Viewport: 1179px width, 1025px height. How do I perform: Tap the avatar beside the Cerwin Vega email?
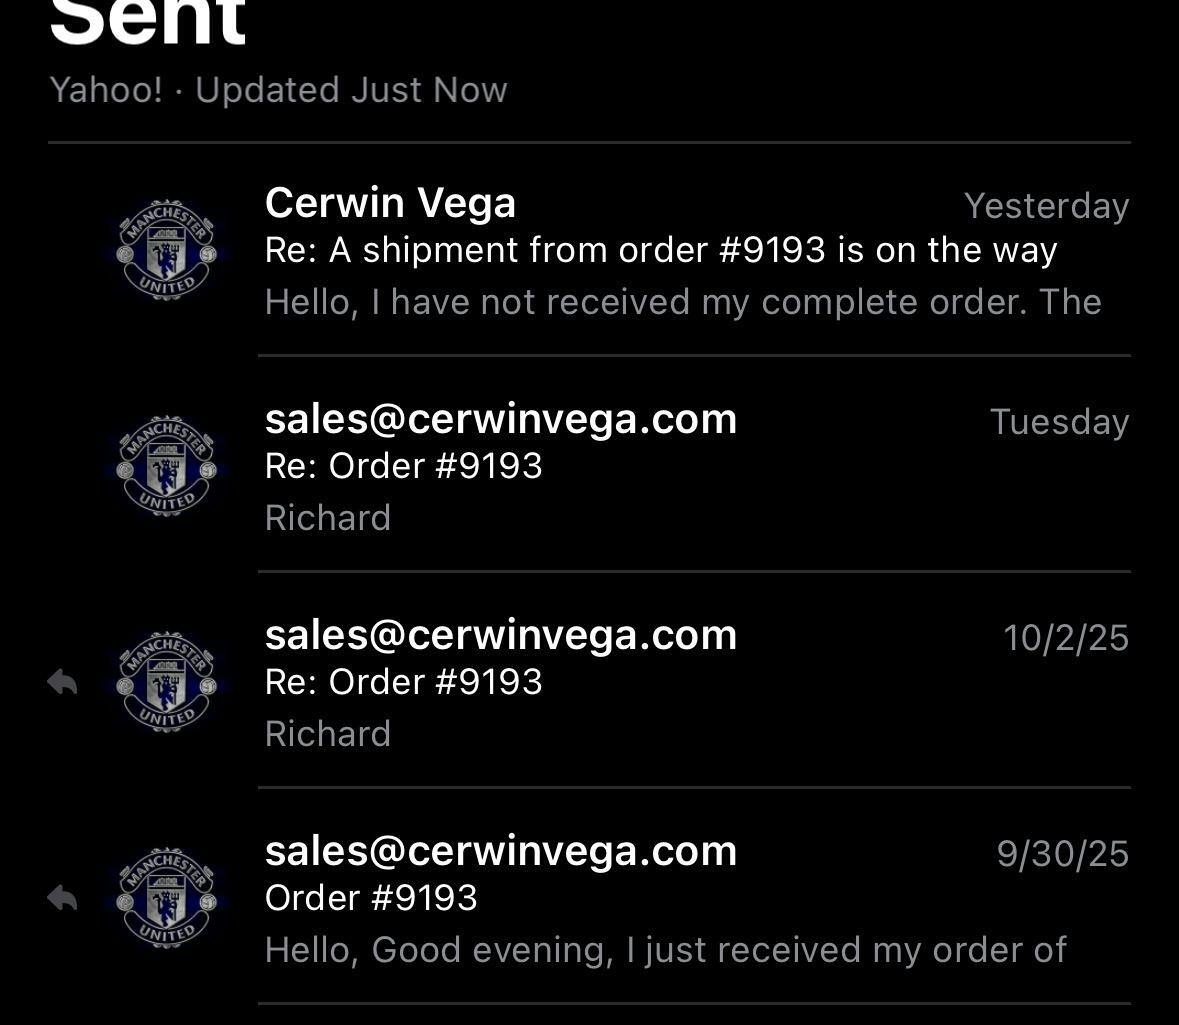click(166, 250)
